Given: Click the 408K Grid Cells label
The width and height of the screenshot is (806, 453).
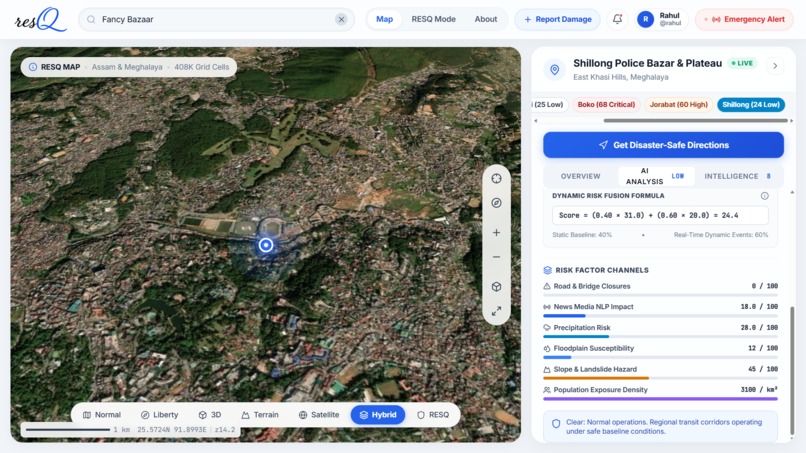Looking at the screenshot, I should pyautogui.click(x=202, y=67).
